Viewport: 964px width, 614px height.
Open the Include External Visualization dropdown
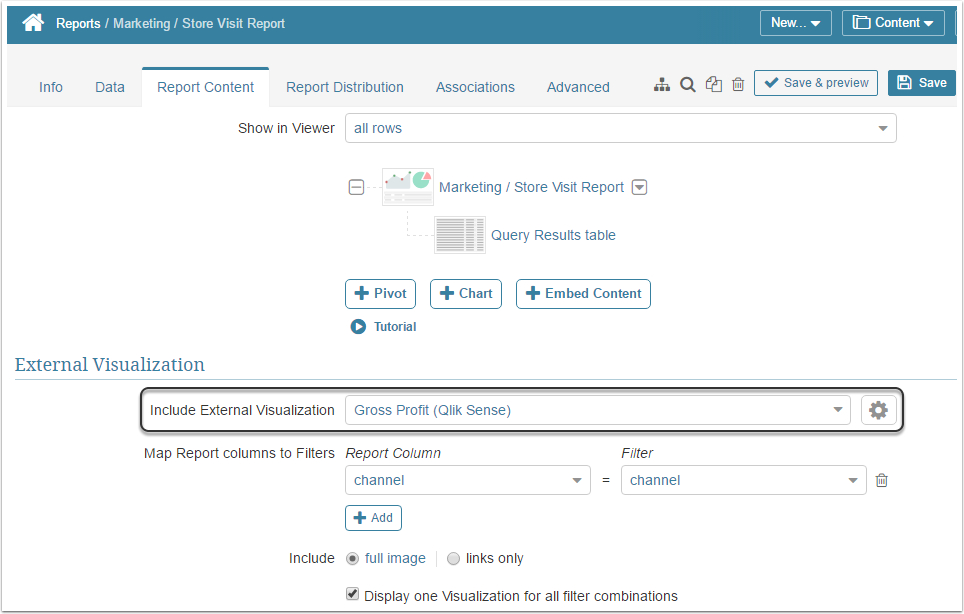pos(598,410)
